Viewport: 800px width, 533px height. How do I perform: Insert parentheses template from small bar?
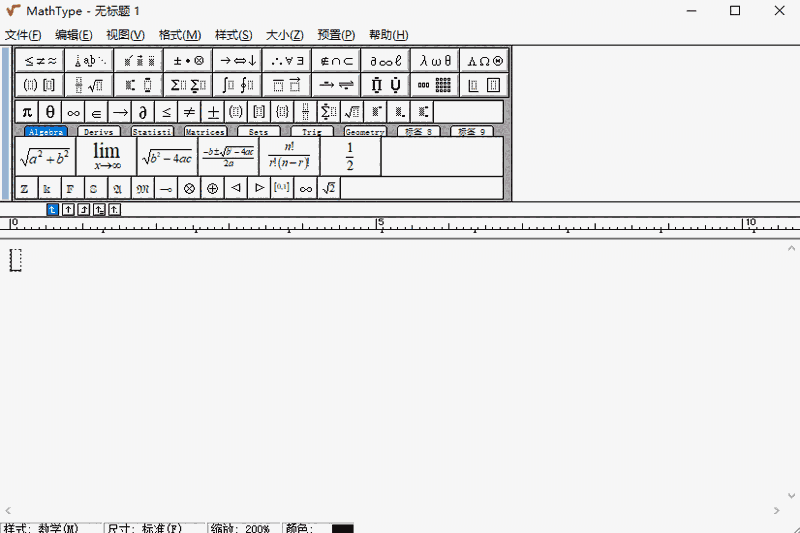click(236, 112)
